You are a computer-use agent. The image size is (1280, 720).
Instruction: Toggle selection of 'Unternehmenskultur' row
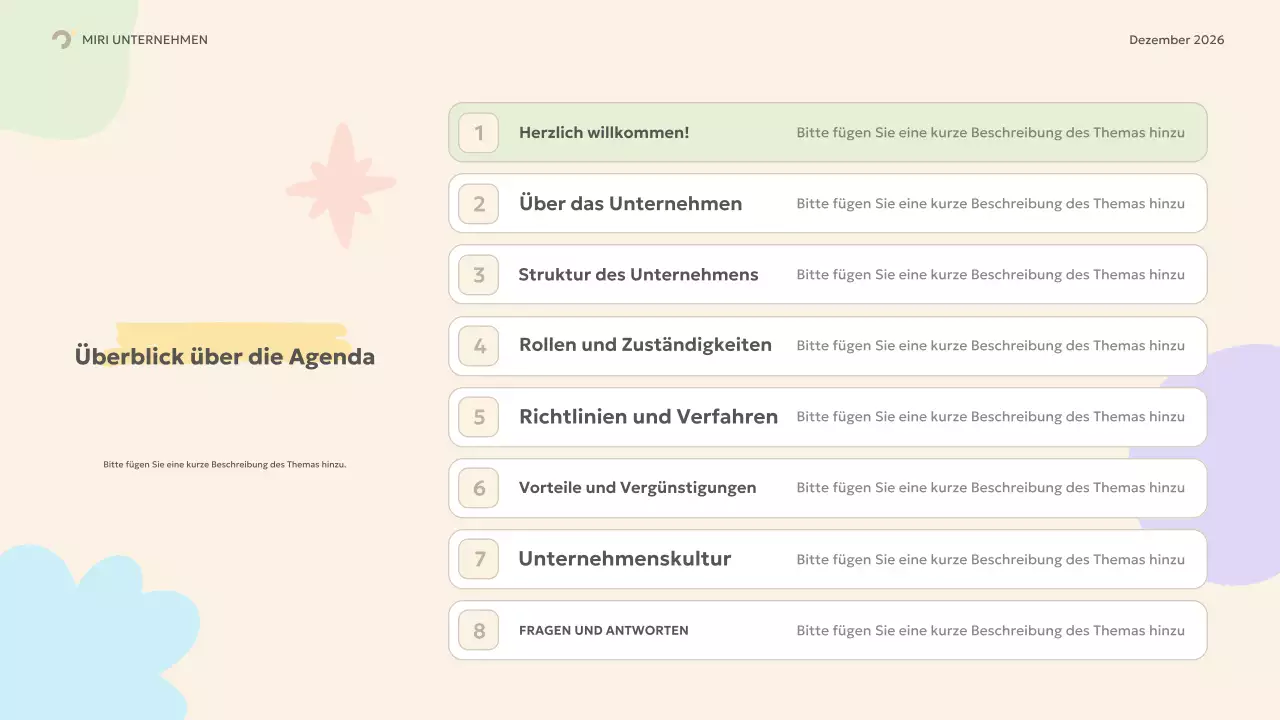(x=827, y=559)
